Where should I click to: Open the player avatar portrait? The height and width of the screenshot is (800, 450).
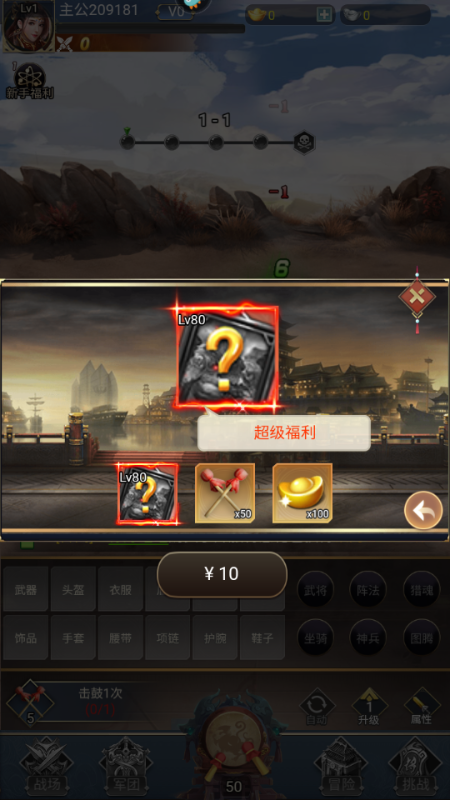(x=29, y=27)
